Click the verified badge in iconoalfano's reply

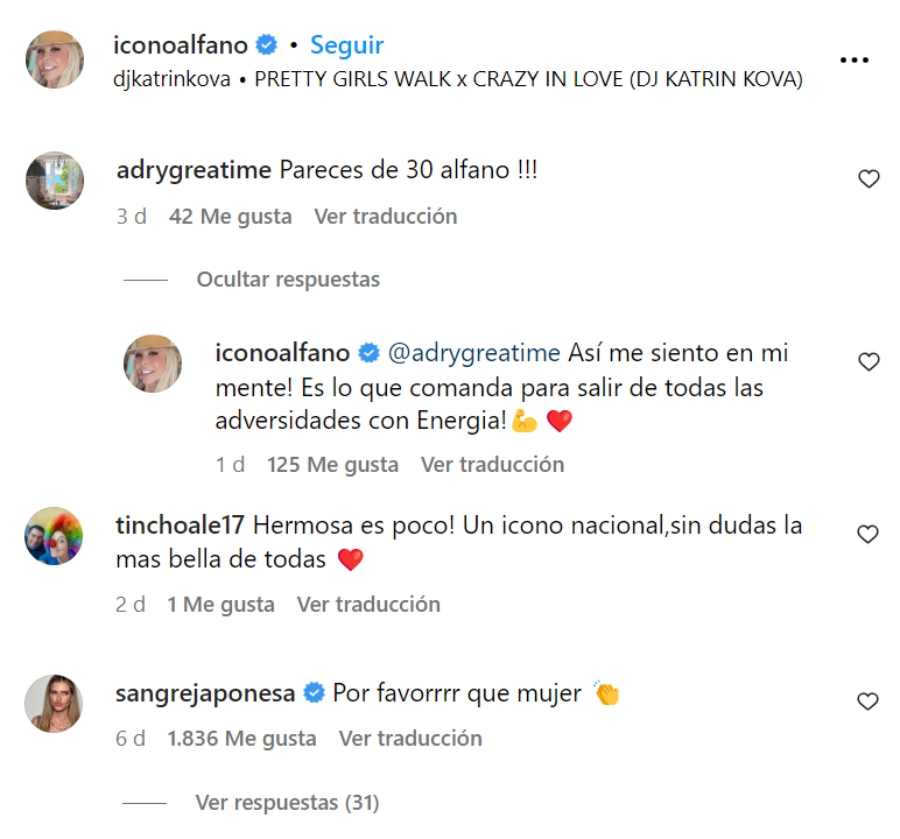(x=368, y=352)
